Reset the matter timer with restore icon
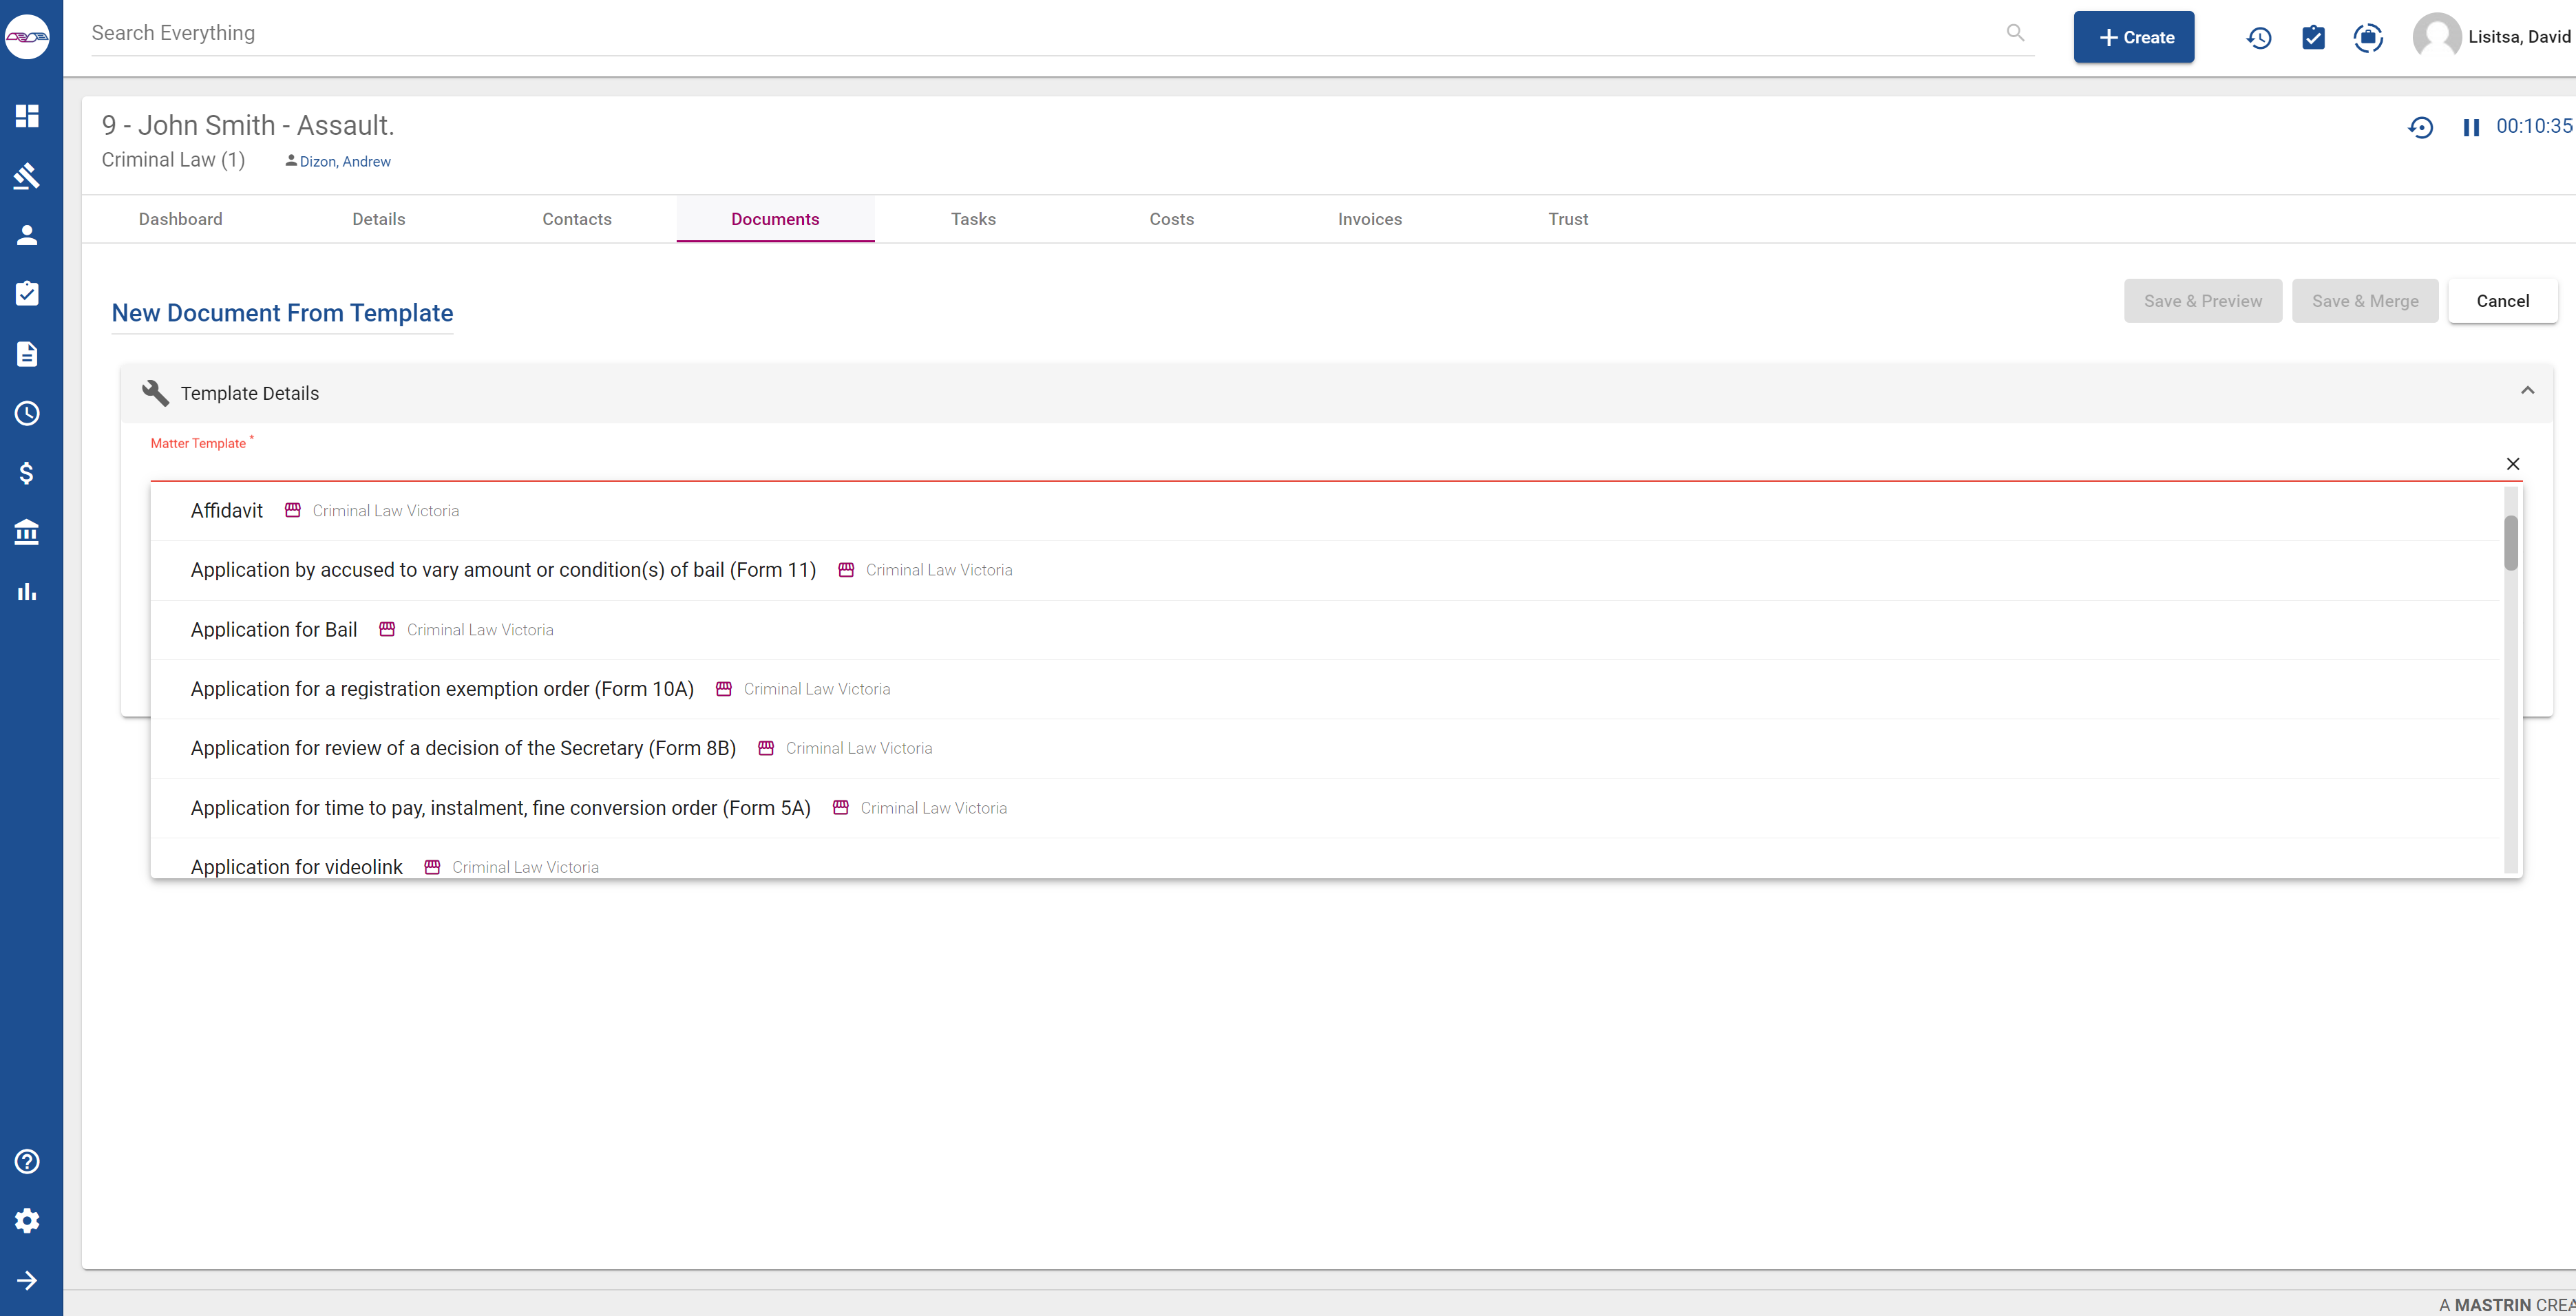The width and height of the screenshot is (2576, 1316). tap(2420, 126)
